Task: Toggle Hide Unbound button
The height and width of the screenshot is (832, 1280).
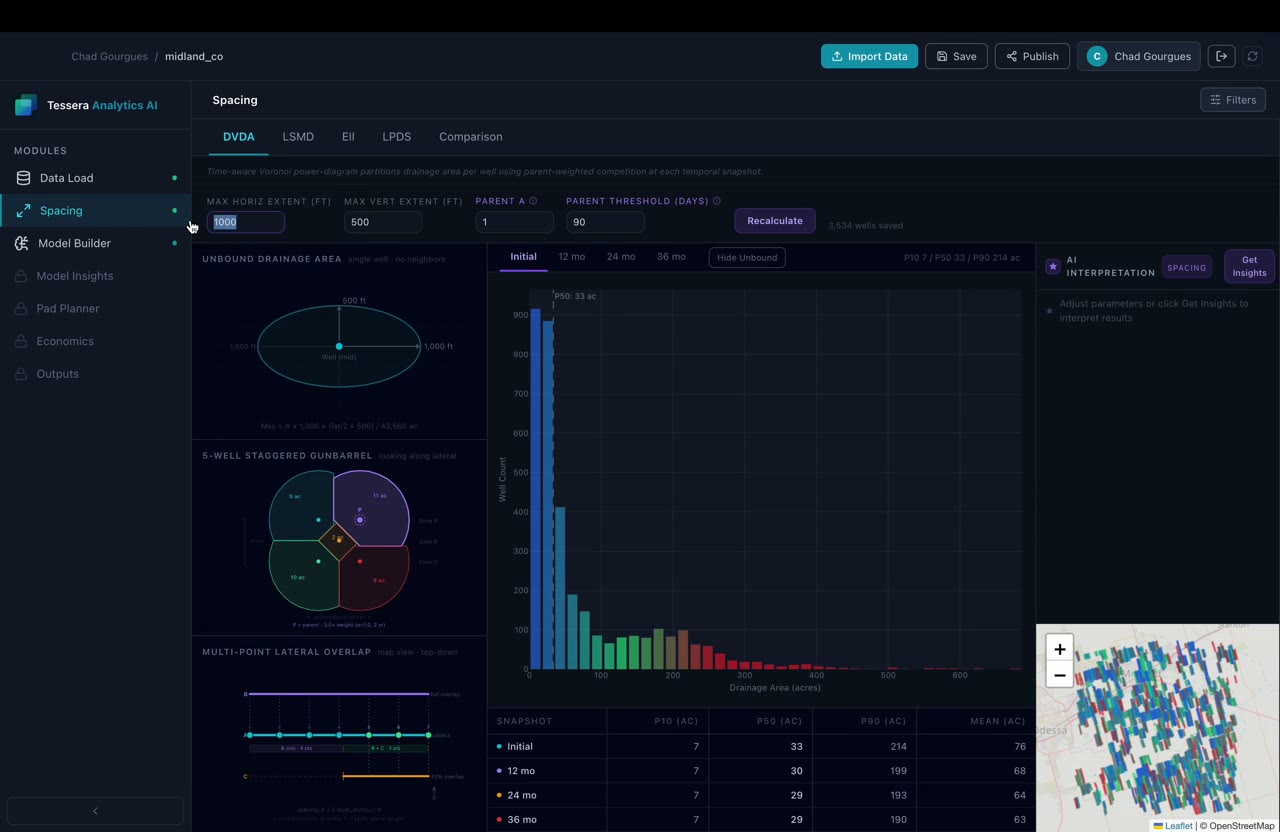Action: (x=747, y=257)
